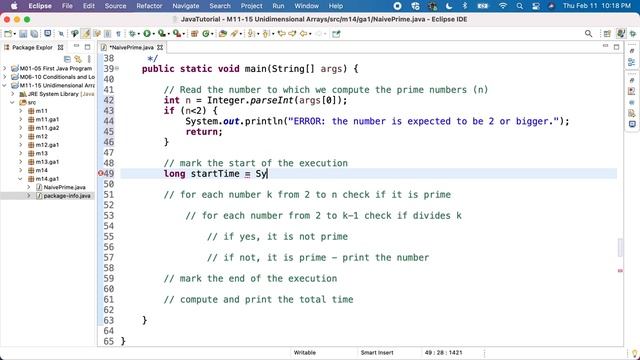Screen dimensions: 640x360
Task: Open the Project menu
Action: click(x=251, y=6)
